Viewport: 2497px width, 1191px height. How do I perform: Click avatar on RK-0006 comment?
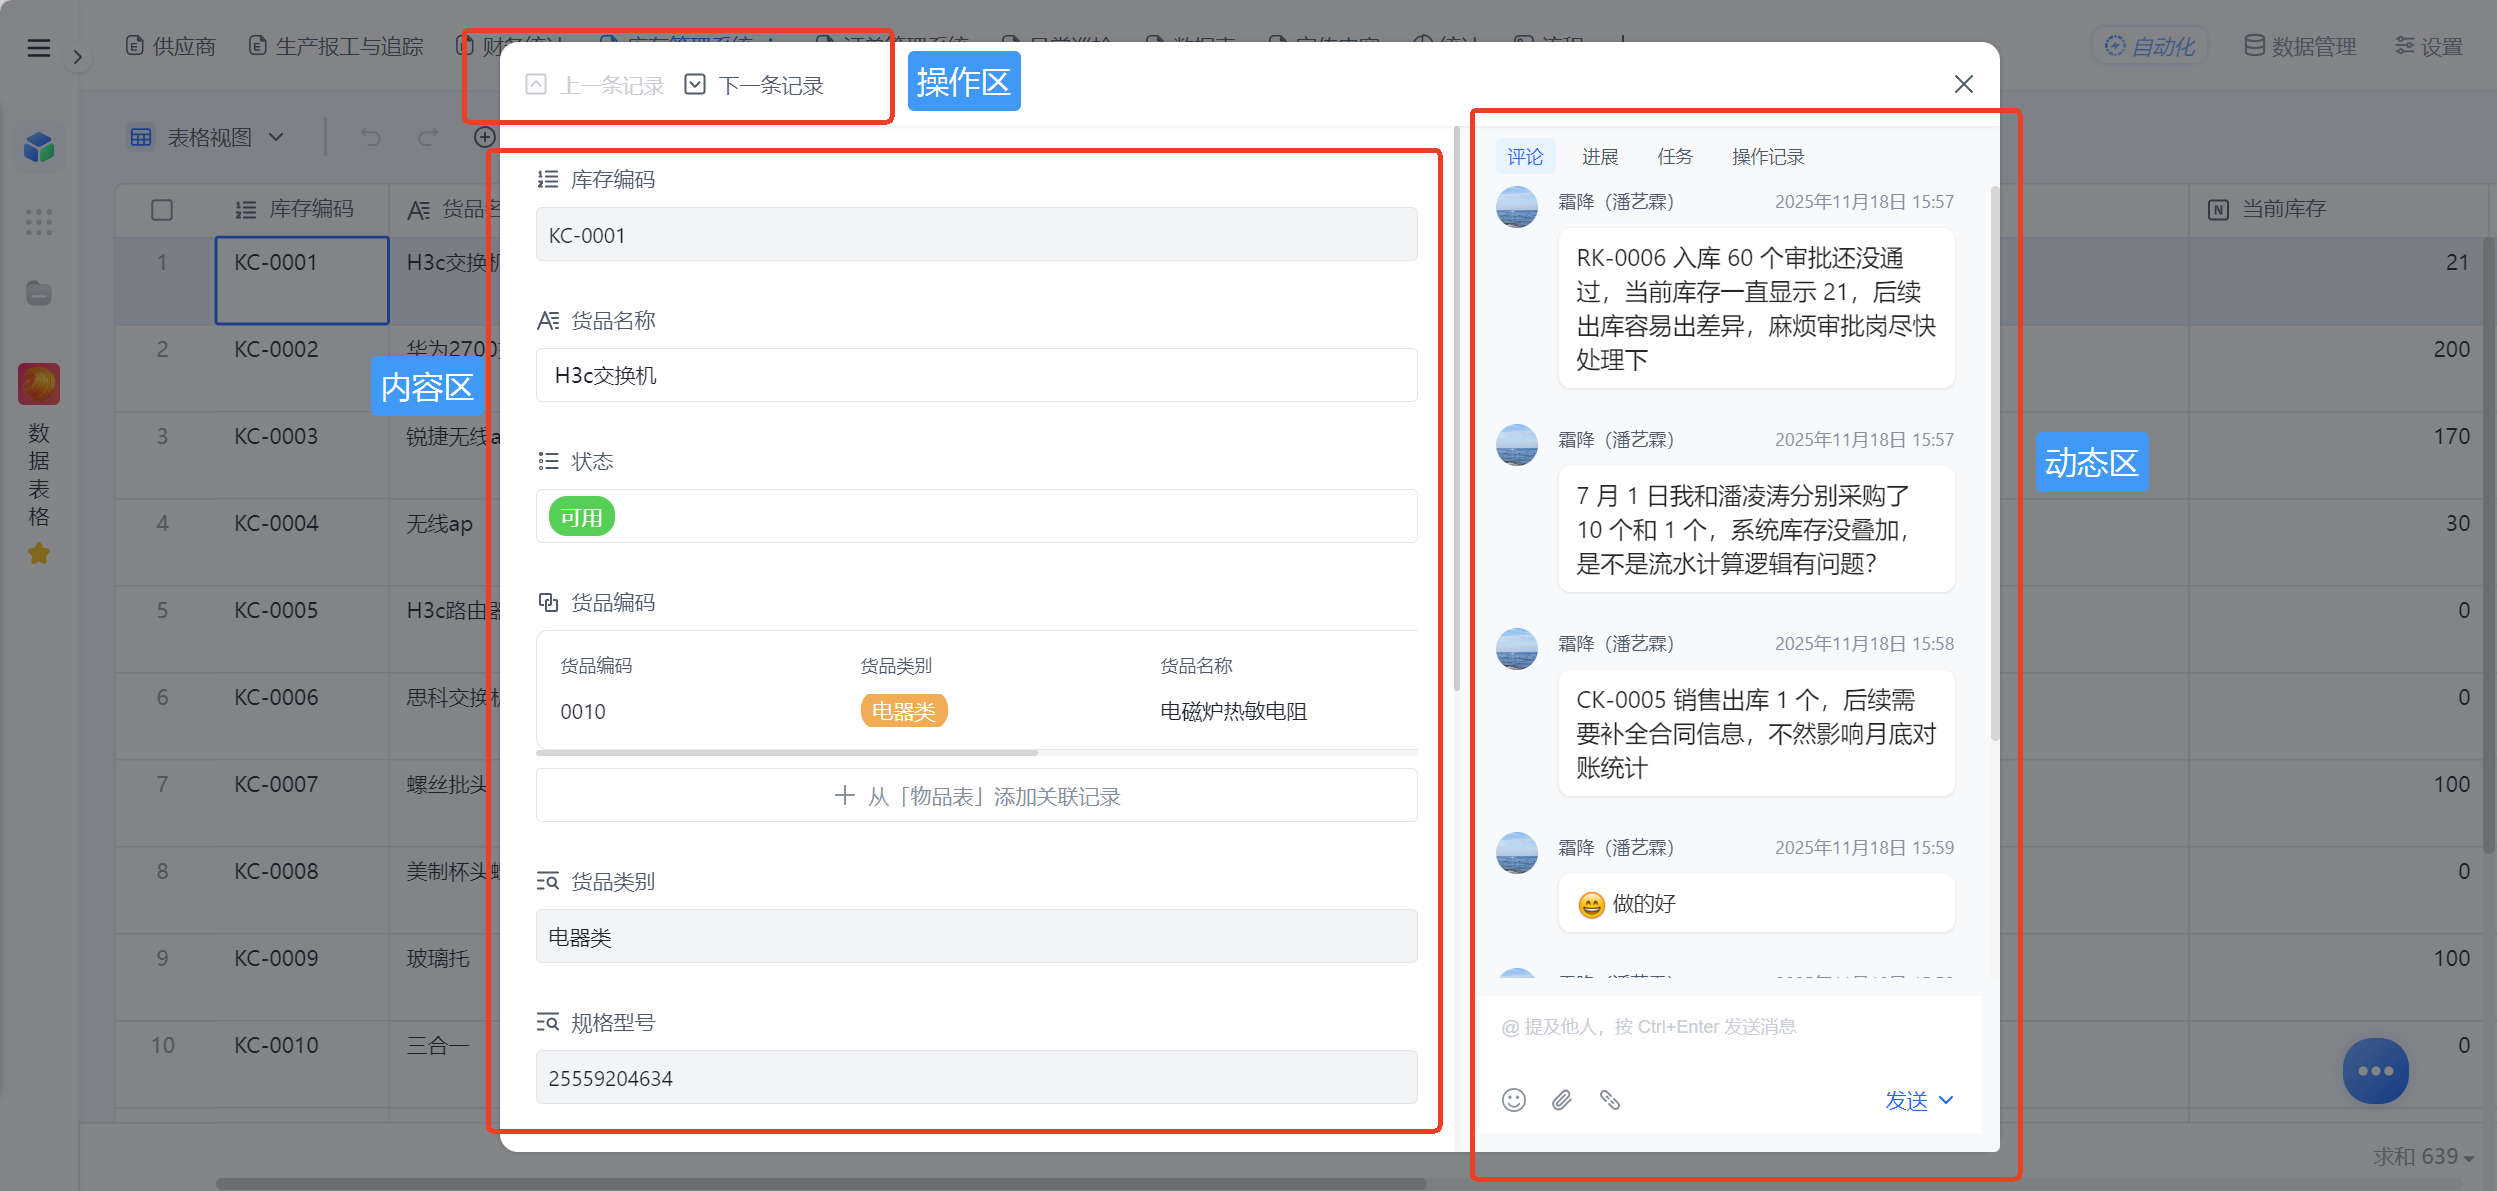coord(1517,208)
